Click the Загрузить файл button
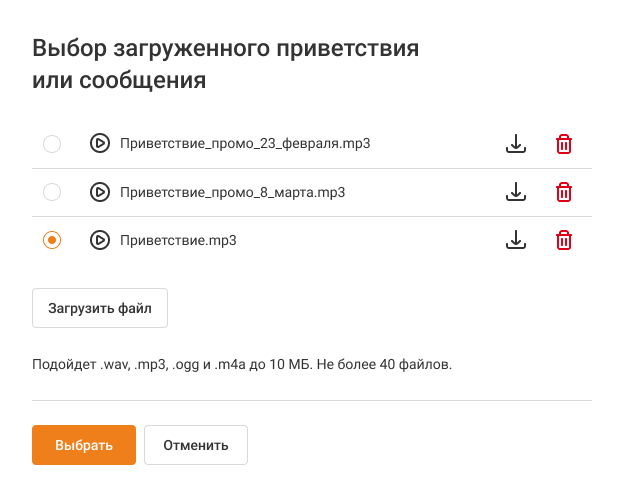The width and height of the screenshot is (624, 497). point(100,308)
